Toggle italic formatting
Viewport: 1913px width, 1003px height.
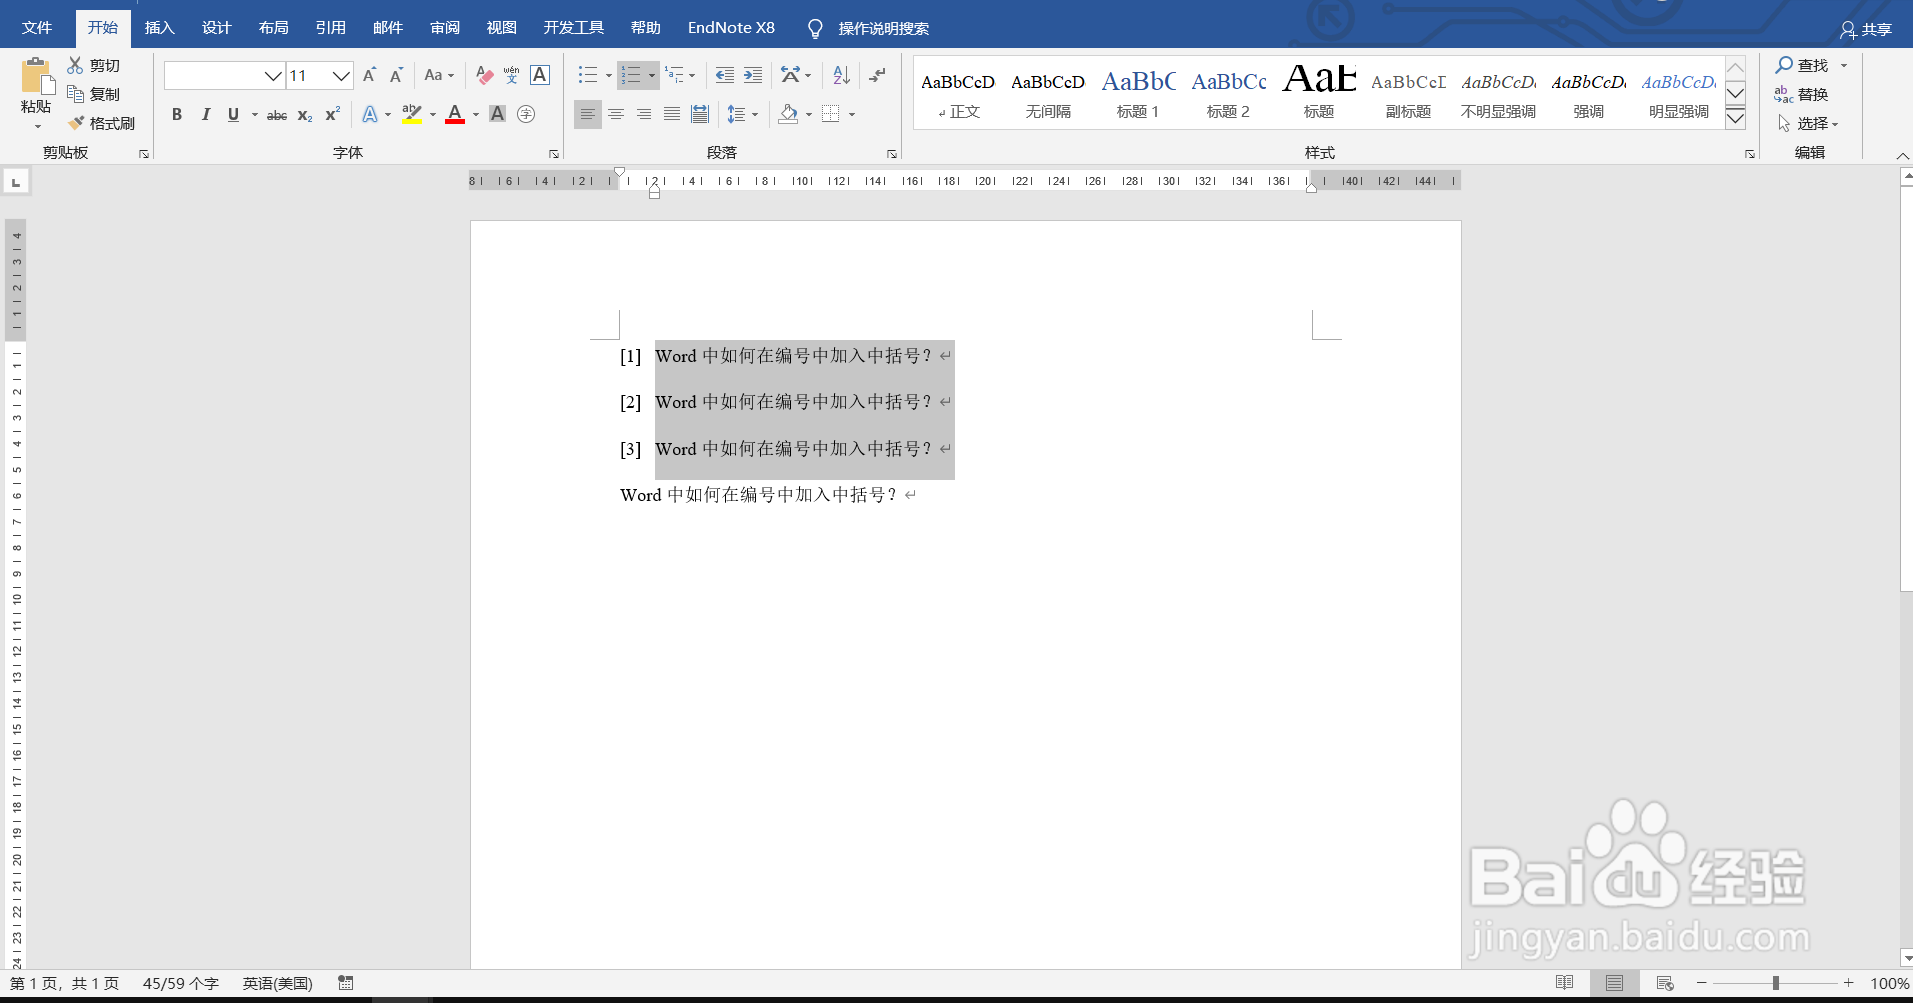(x=205, y=114)
